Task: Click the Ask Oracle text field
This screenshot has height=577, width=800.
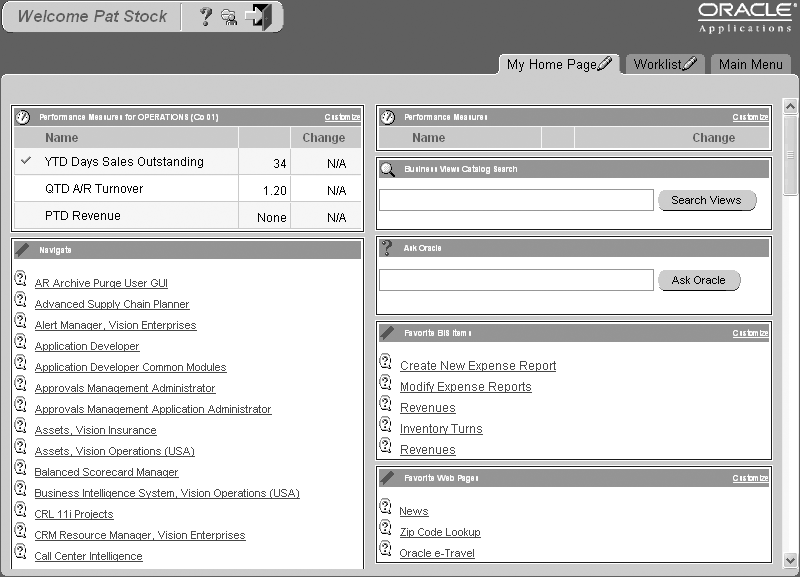Action: 516,280
